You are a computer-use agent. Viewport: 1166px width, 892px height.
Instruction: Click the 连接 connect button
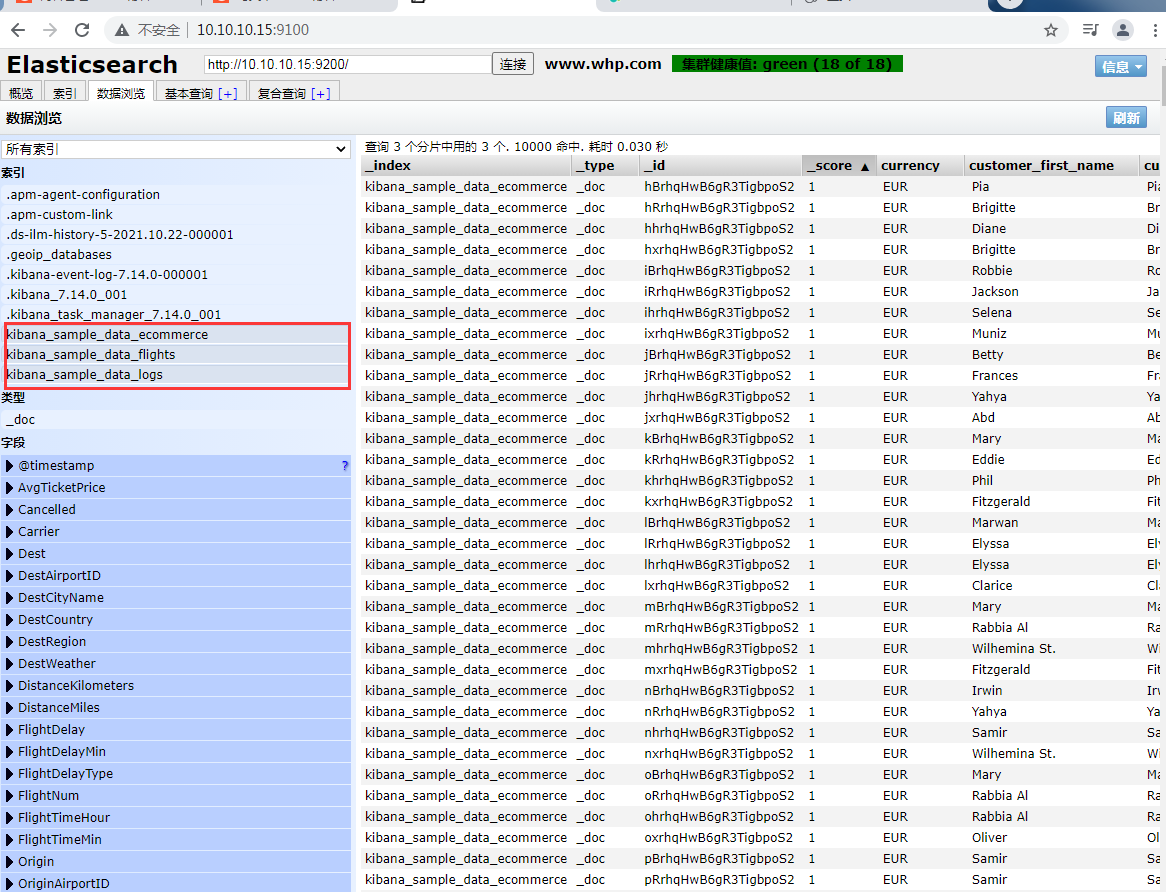(513, 64)
